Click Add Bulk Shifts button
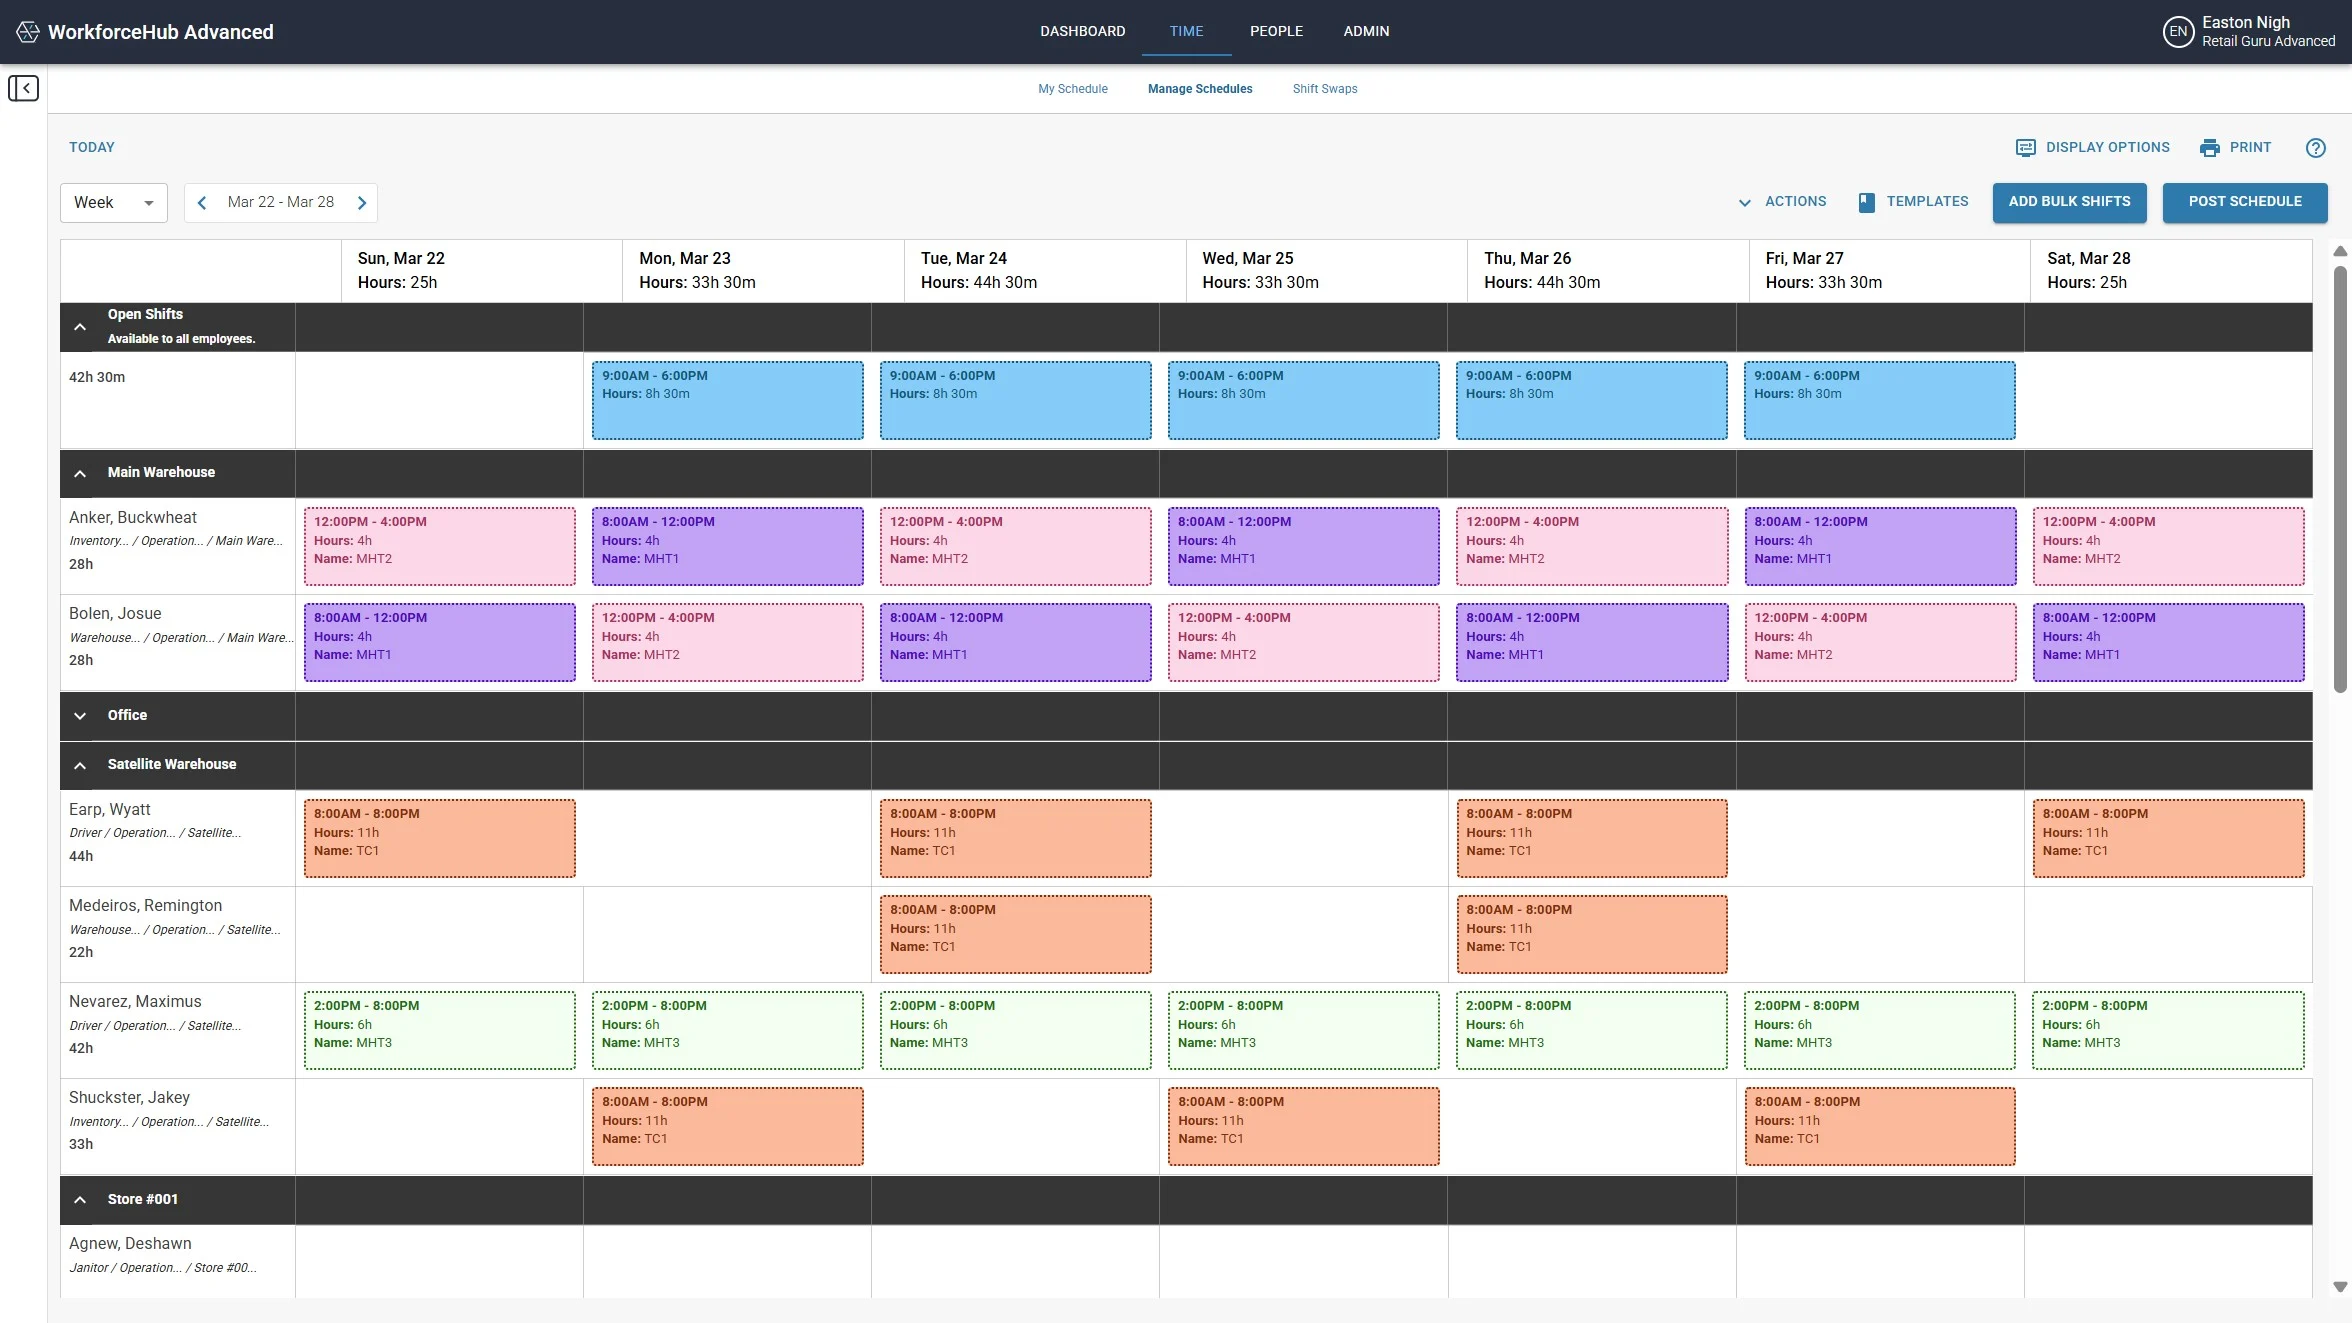Image resolution: width=2352 pixels, height=1323 pixels. click(2069, 202)
